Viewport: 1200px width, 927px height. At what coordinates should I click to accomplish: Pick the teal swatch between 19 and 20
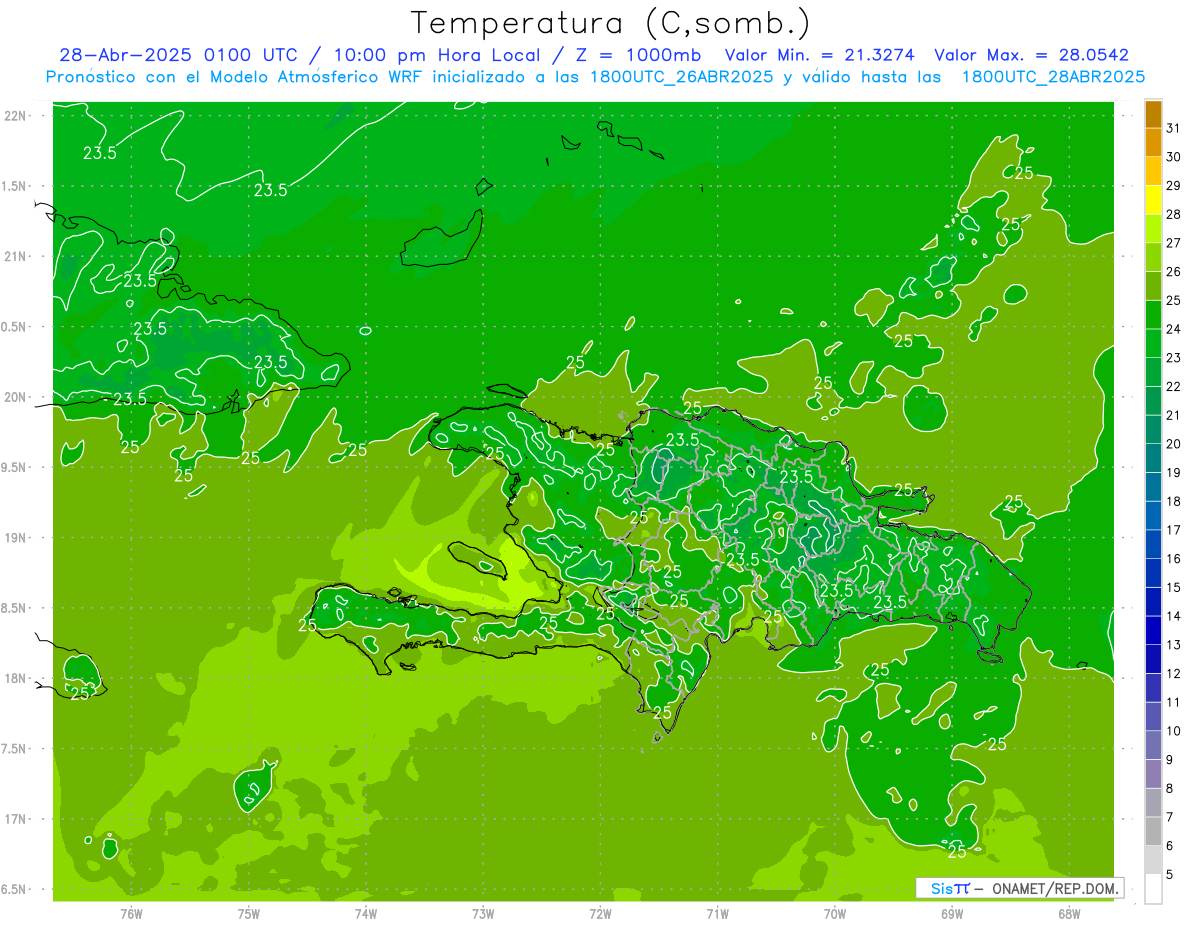coord(1153,458)
